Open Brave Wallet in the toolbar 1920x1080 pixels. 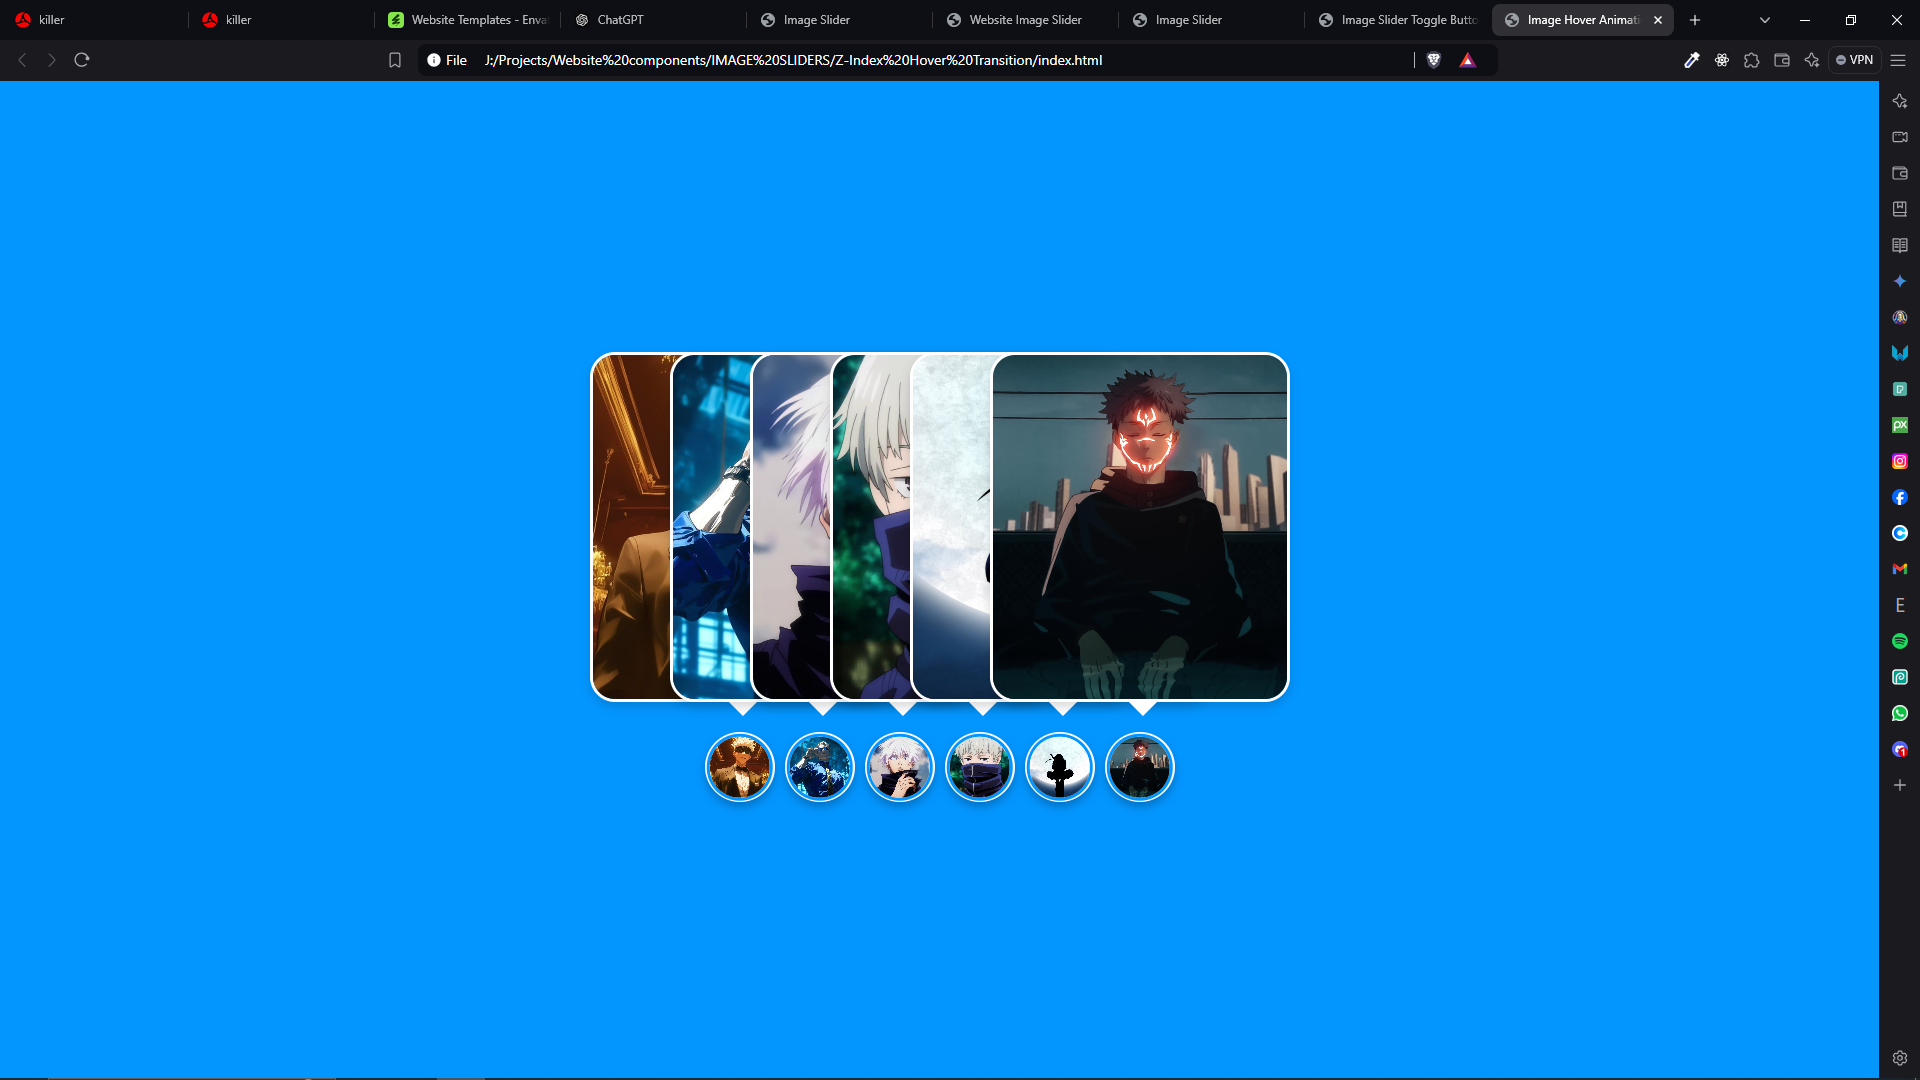[x=1782, y=60]
